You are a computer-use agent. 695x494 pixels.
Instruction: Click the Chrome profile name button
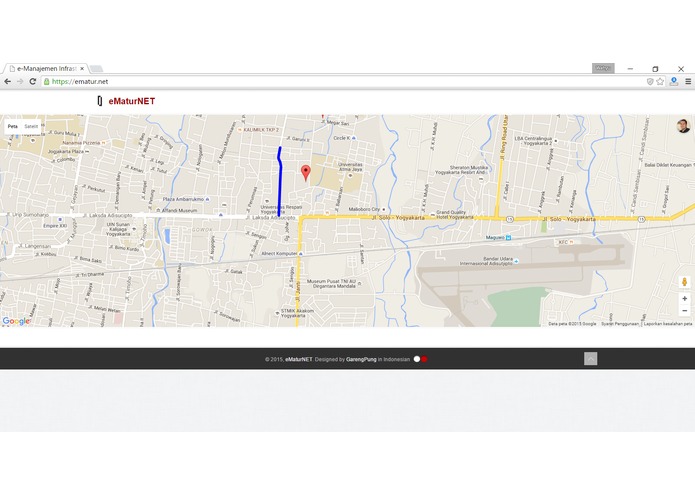coord(603,68)
